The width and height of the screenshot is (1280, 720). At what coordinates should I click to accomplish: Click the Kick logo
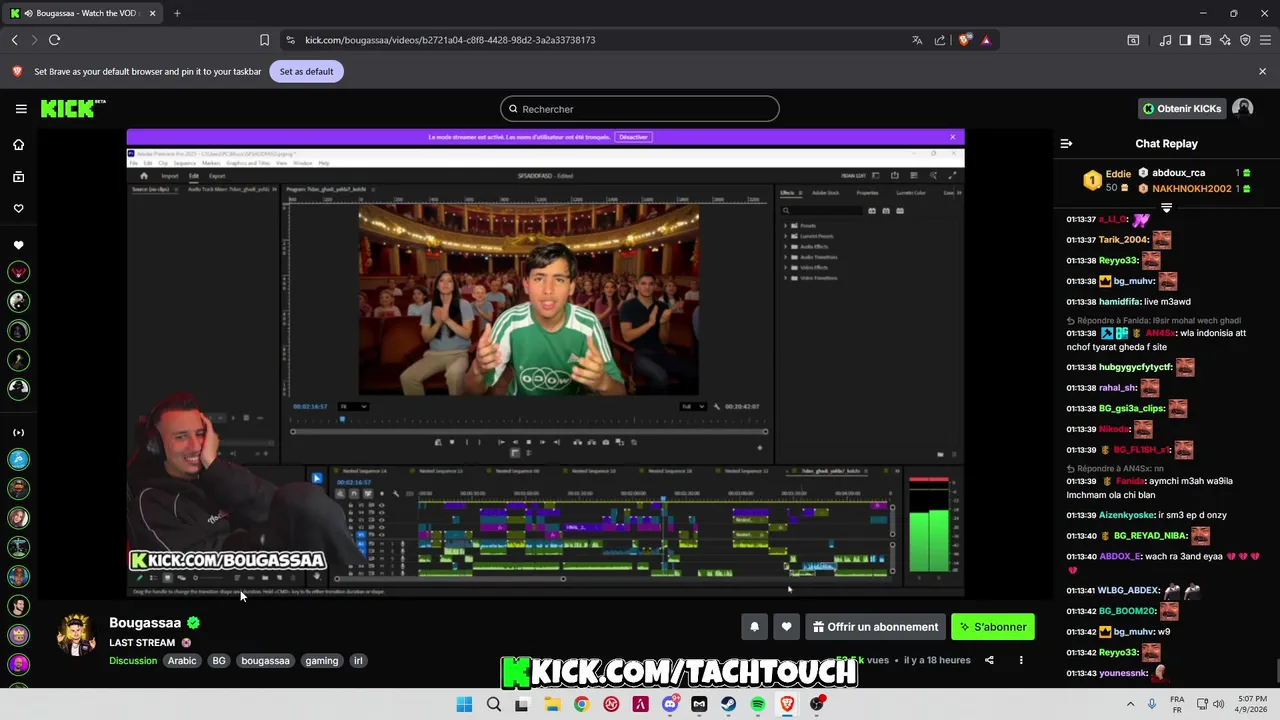73,108
